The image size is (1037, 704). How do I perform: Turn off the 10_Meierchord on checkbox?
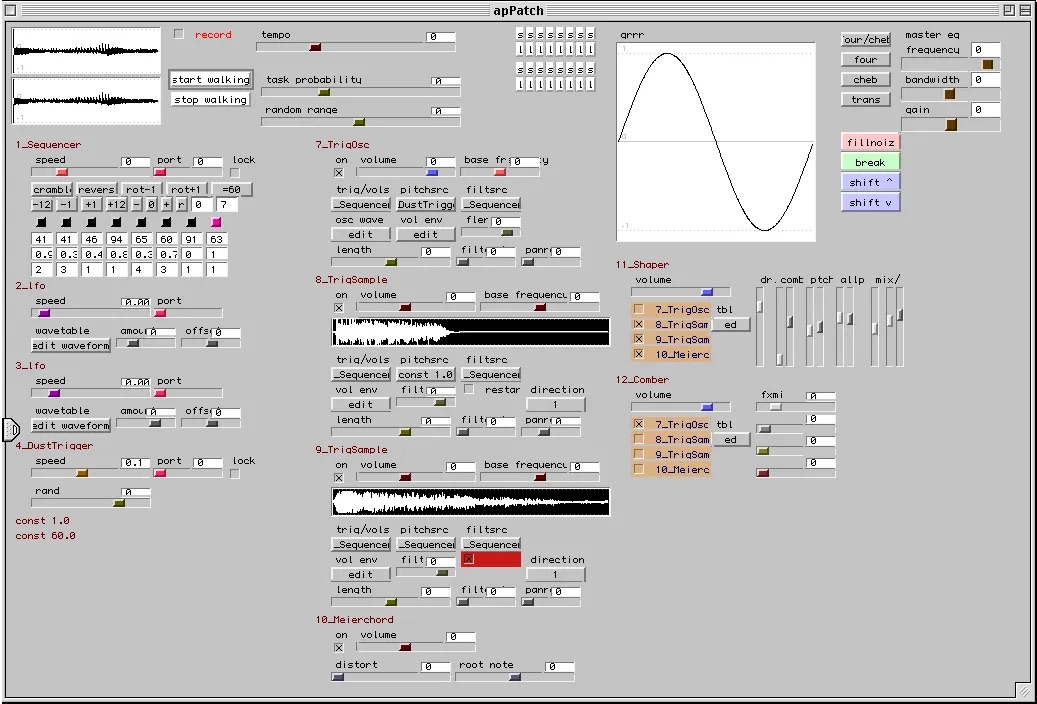[x=339, y=648]
